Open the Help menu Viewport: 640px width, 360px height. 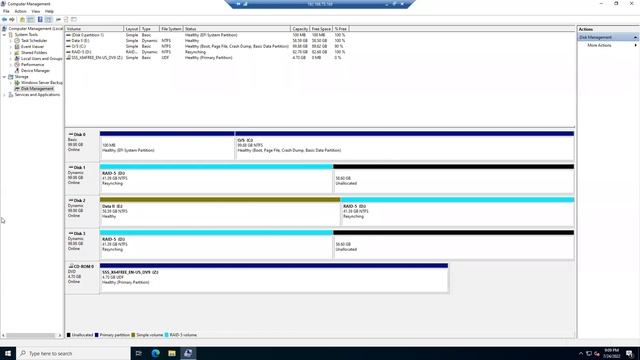tap(49, 11)
